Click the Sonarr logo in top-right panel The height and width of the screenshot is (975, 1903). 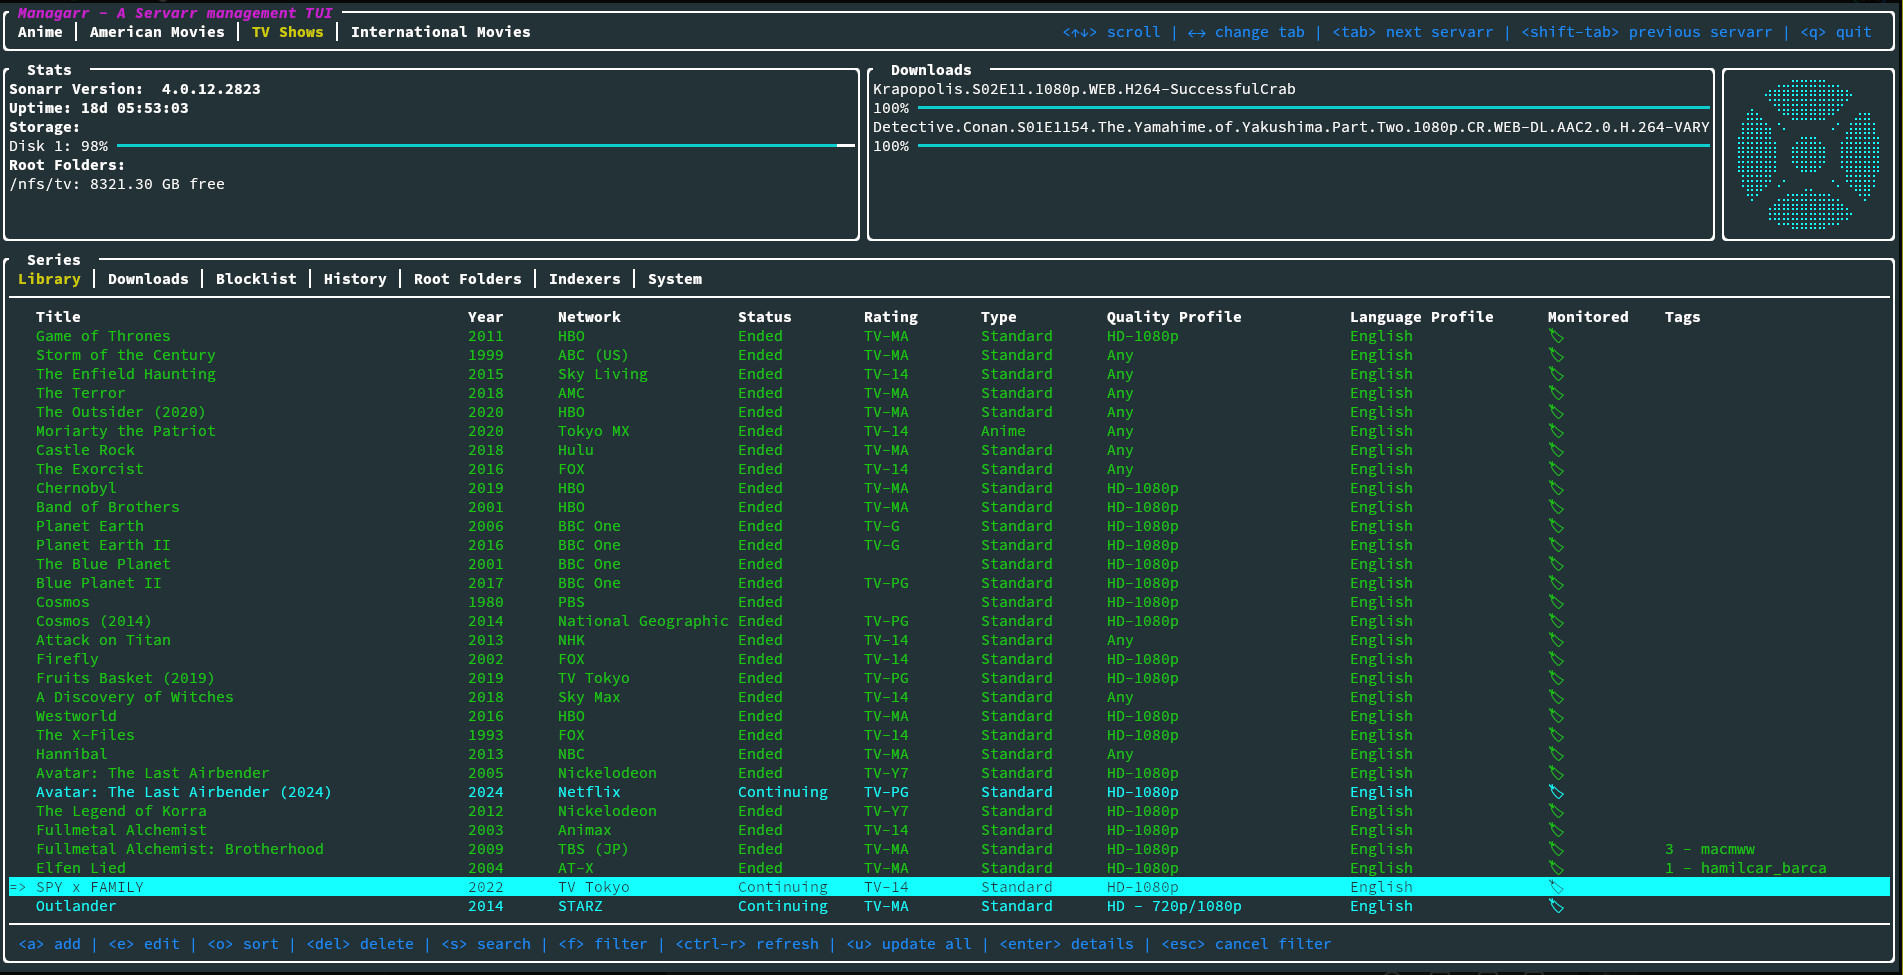pos(1808,155)
